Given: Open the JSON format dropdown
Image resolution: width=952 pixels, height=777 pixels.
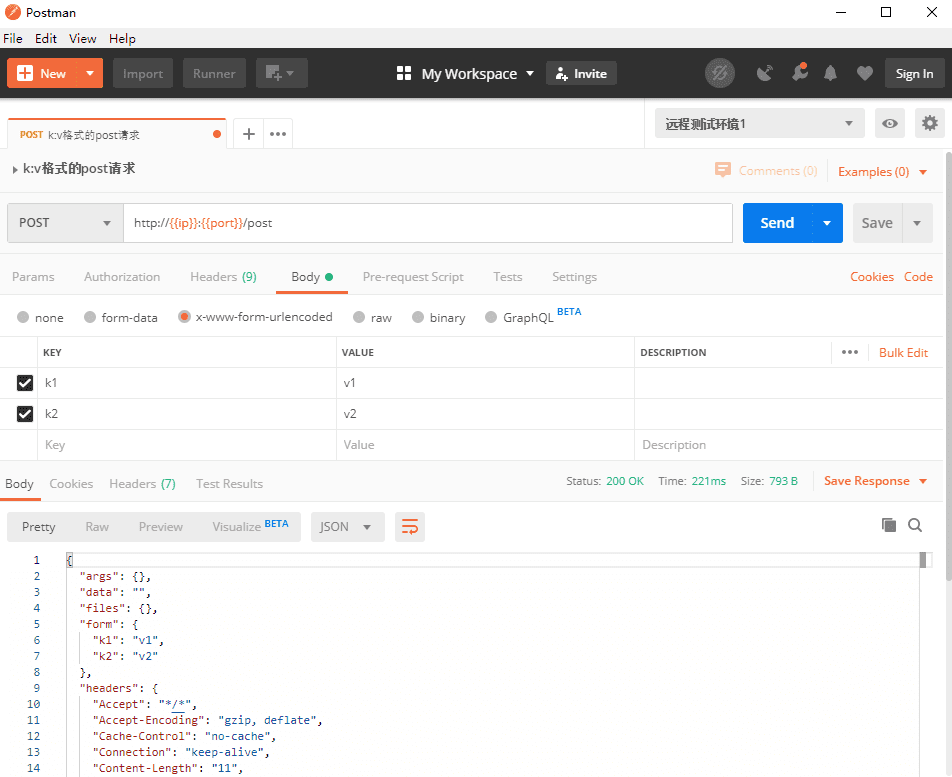Looking at the screenshot, I should [x=347, y=527].
